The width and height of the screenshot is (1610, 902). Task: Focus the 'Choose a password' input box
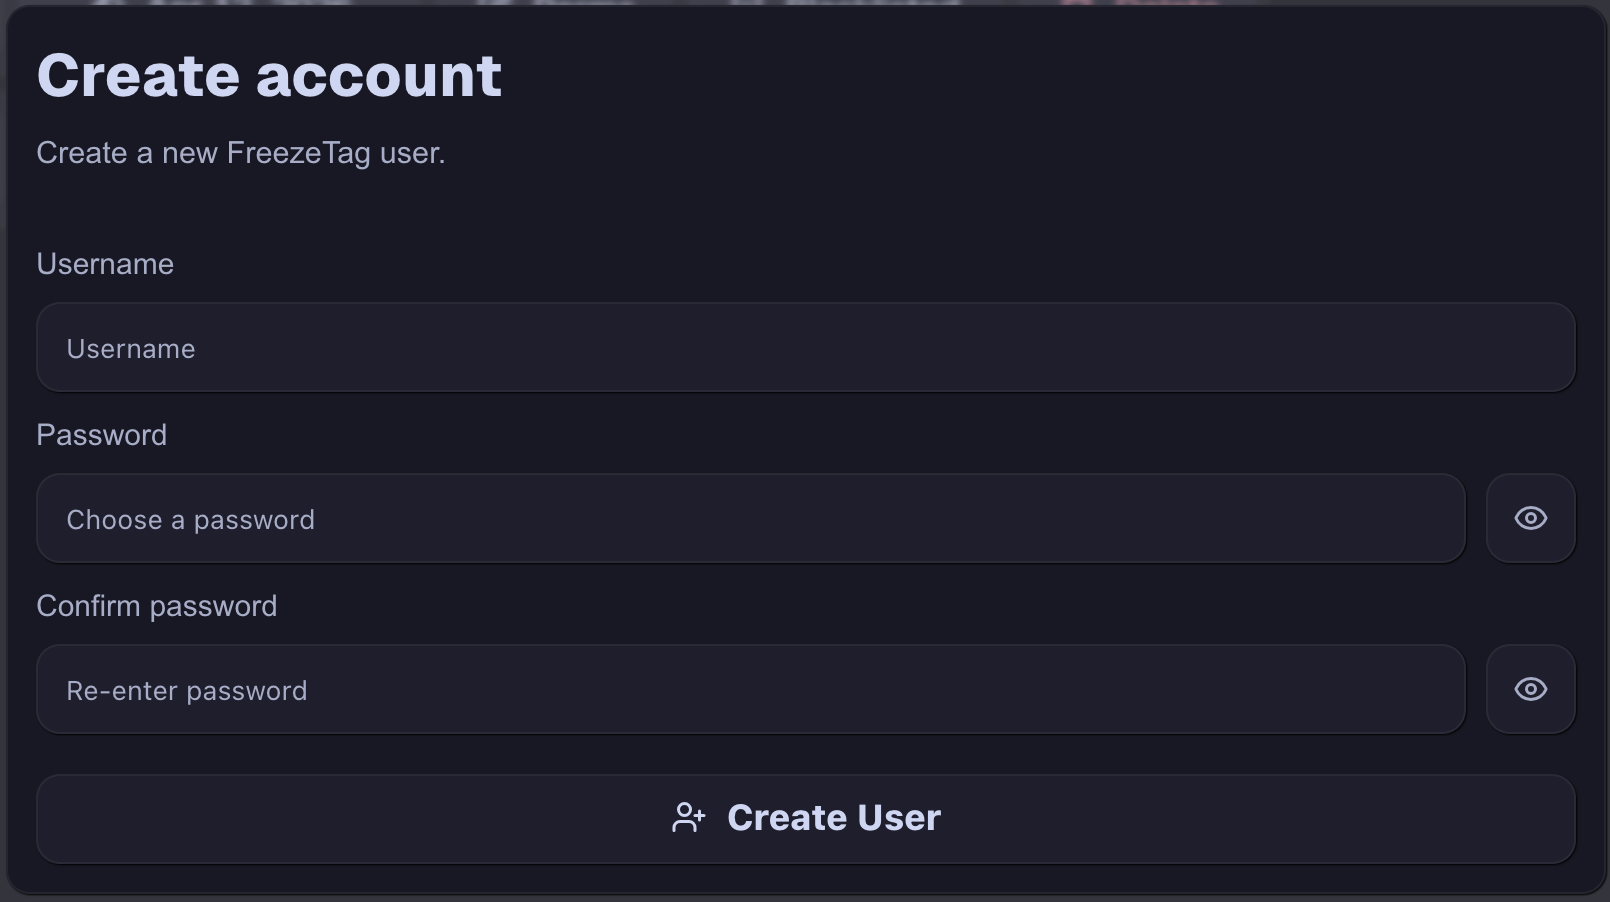(750, 518)
